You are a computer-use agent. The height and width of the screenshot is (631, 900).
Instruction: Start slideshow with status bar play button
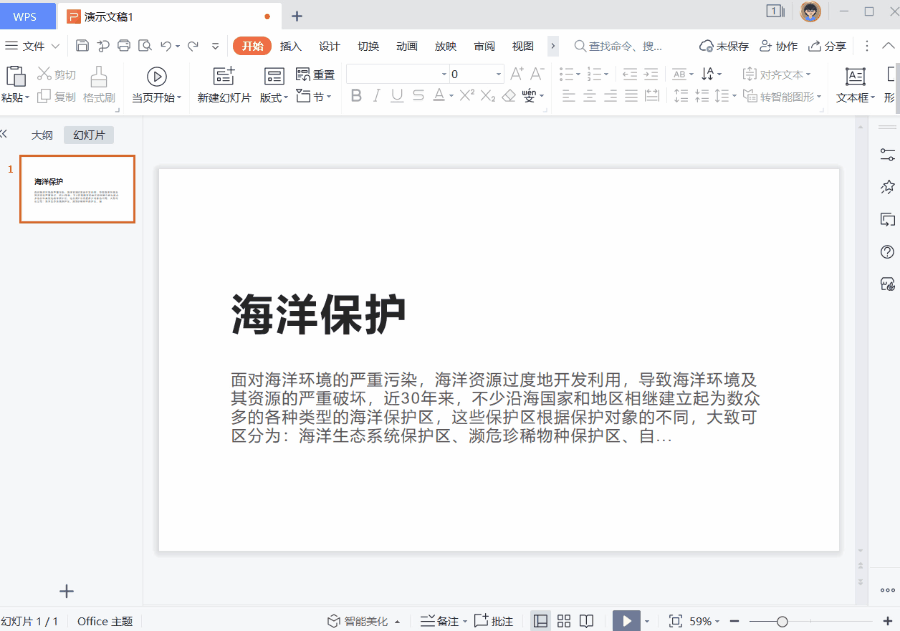pos(626,621)
